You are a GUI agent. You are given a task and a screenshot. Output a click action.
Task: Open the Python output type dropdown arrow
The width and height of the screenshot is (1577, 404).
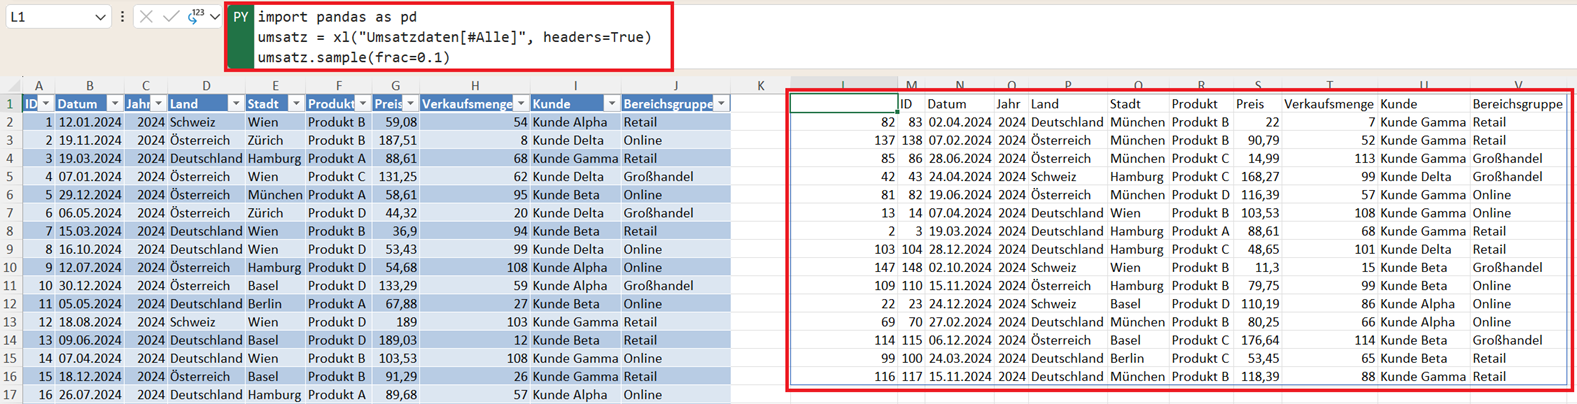pyautogui.click(x=215, y=17)
